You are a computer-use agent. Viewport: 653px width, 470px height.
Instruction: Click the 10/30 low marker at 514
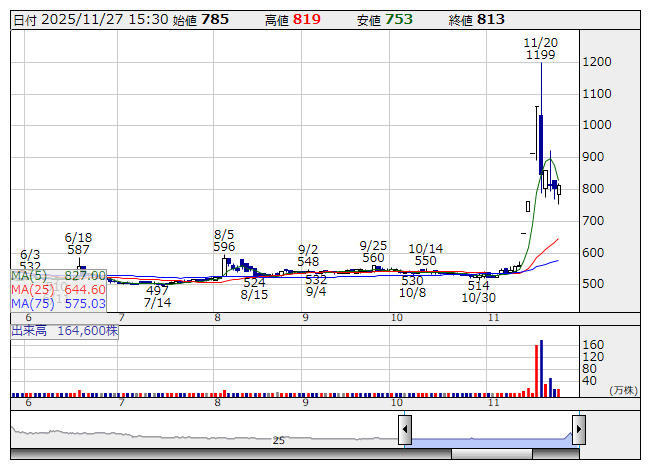click(479, 291)
